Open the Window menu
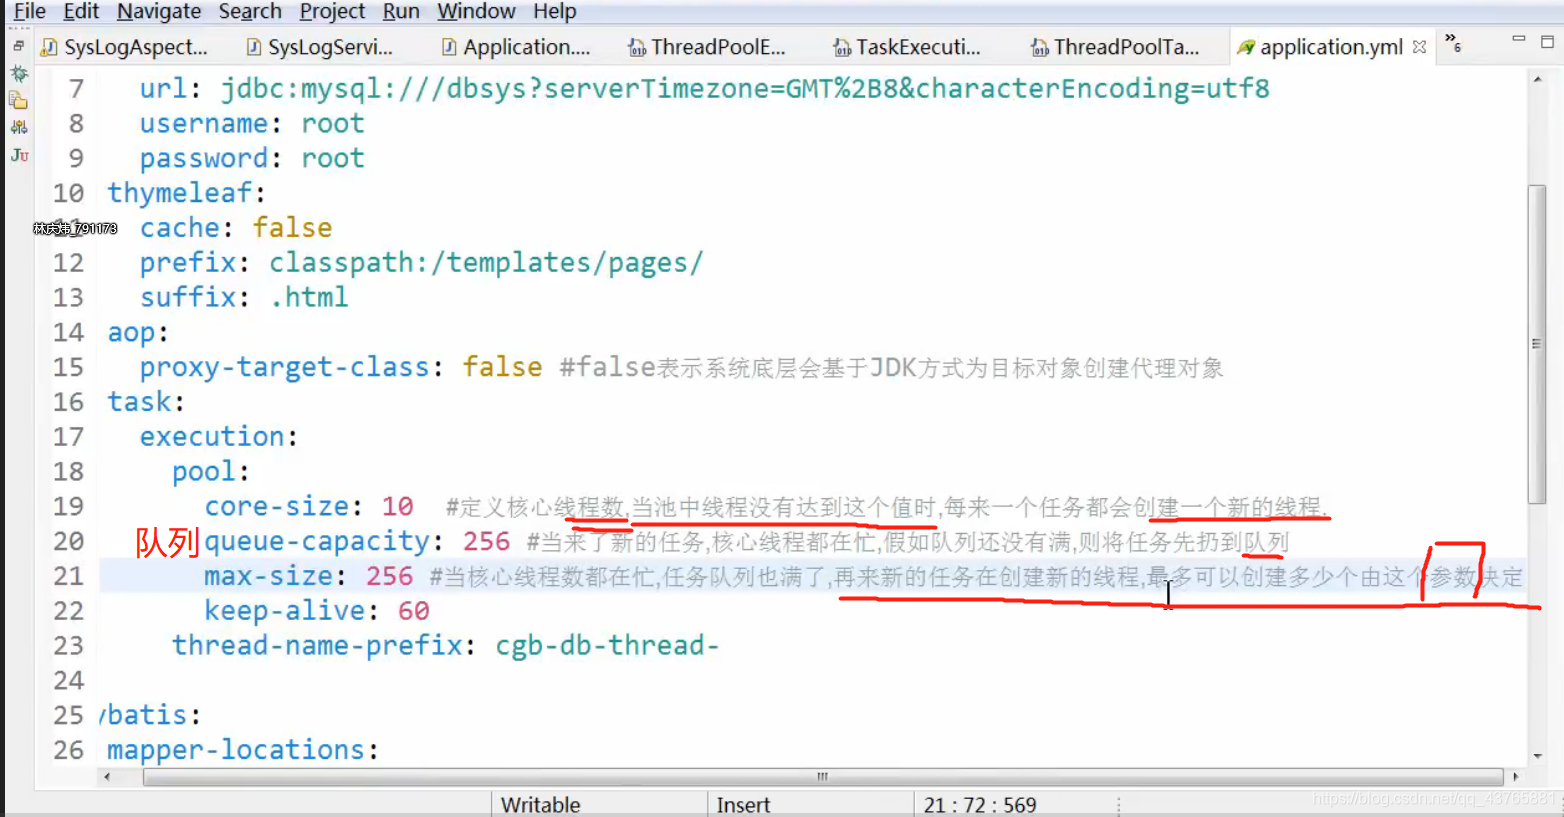Screen dimensions: 1564x817 [476, 11]
